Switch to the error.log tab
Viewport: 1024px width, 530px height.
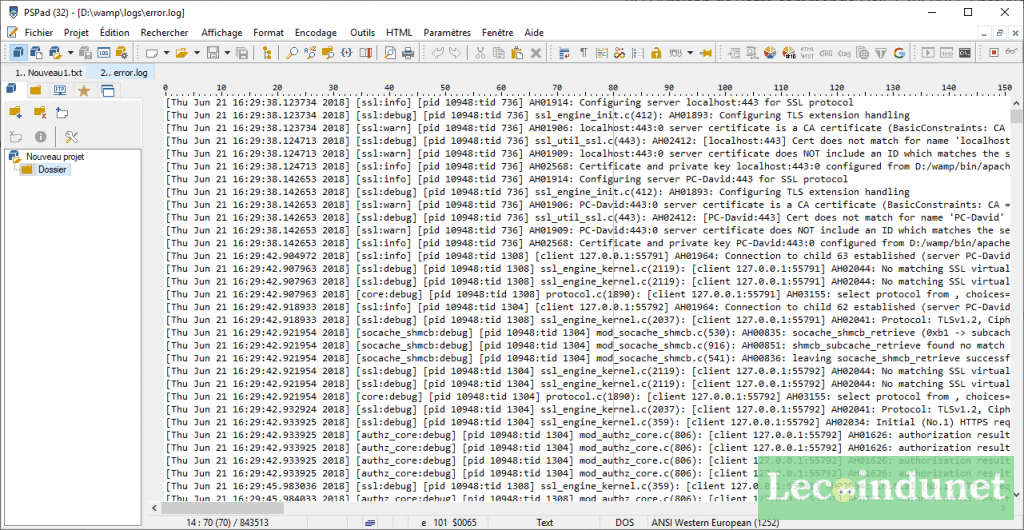click(121, 73)
